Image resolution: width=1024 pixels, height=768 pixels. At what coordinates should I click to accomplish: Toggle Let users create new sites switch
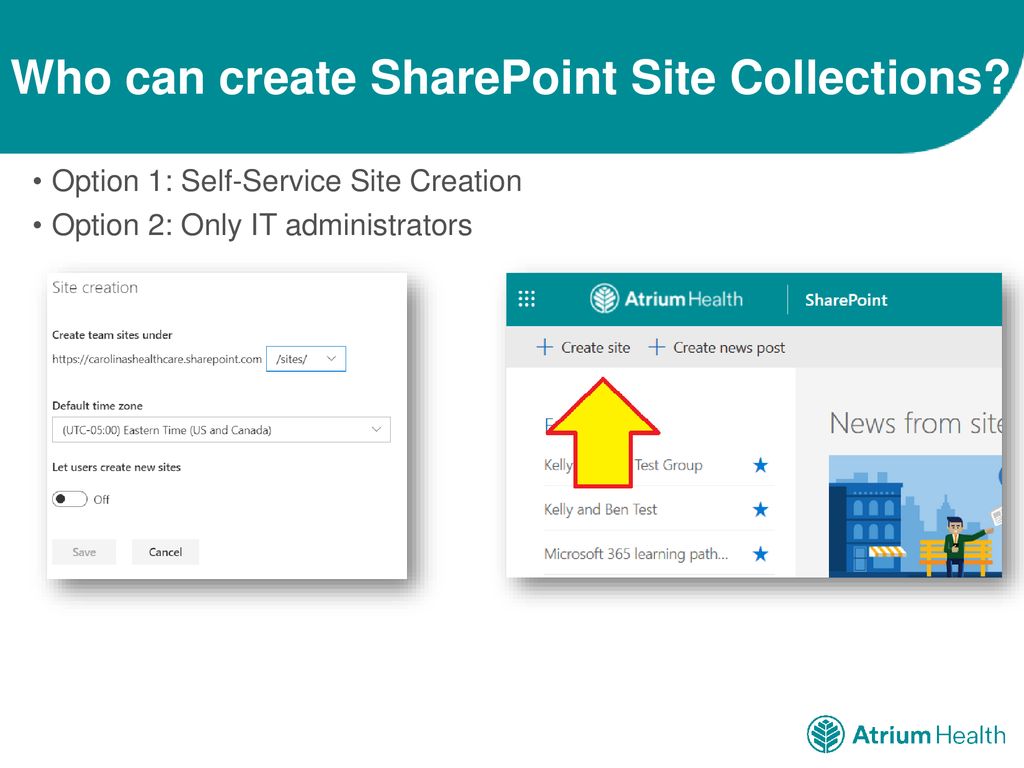[69, 499]
